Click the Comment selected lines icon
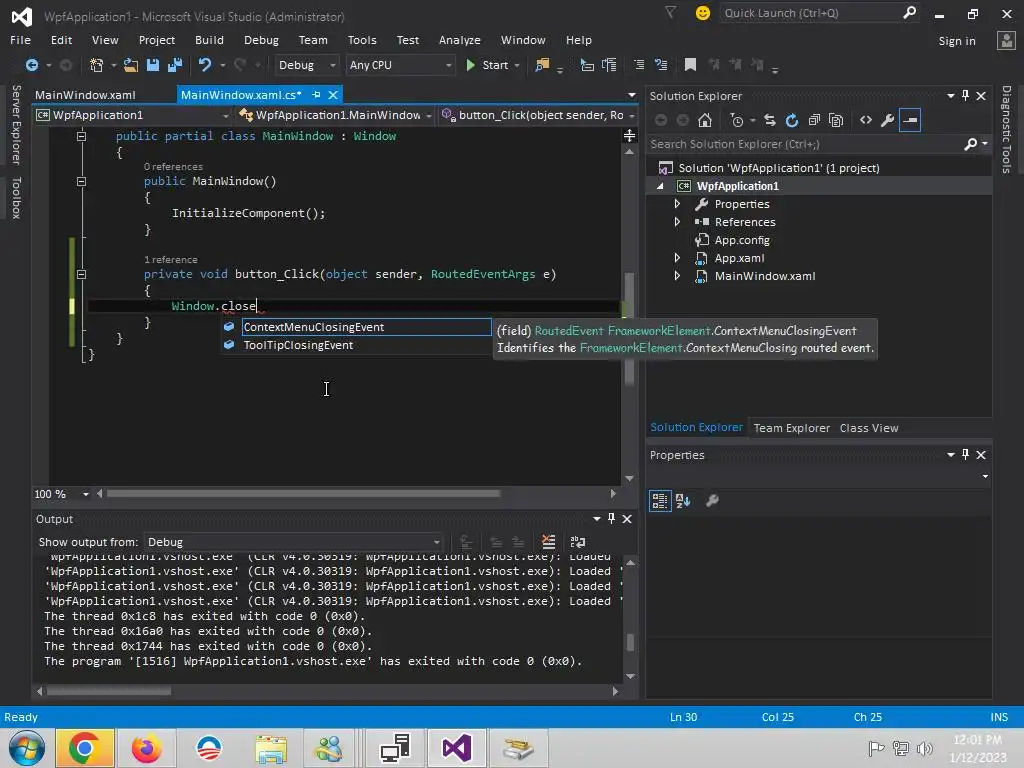 tap(639, 65)
